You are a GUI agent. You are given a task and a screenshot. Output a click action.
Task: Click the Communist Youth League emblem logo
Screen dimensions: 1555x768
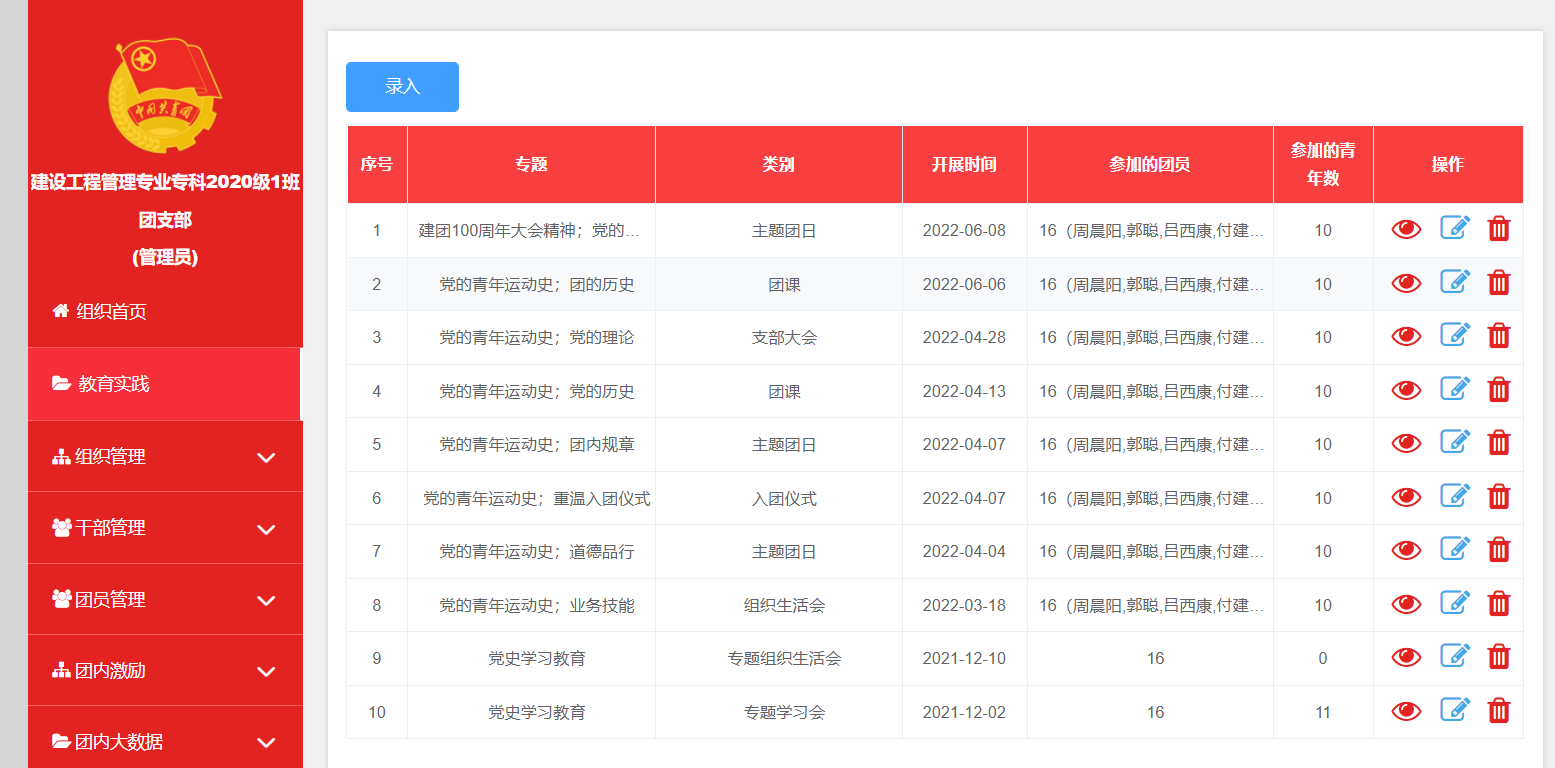pos(164,94)
